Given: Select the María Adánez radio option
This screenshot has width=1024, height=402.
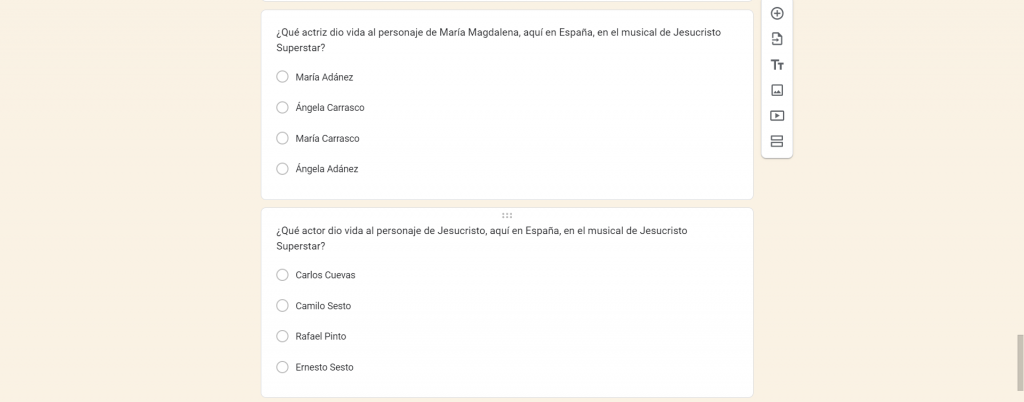Looking at the screenshot, I should [282, 77].
